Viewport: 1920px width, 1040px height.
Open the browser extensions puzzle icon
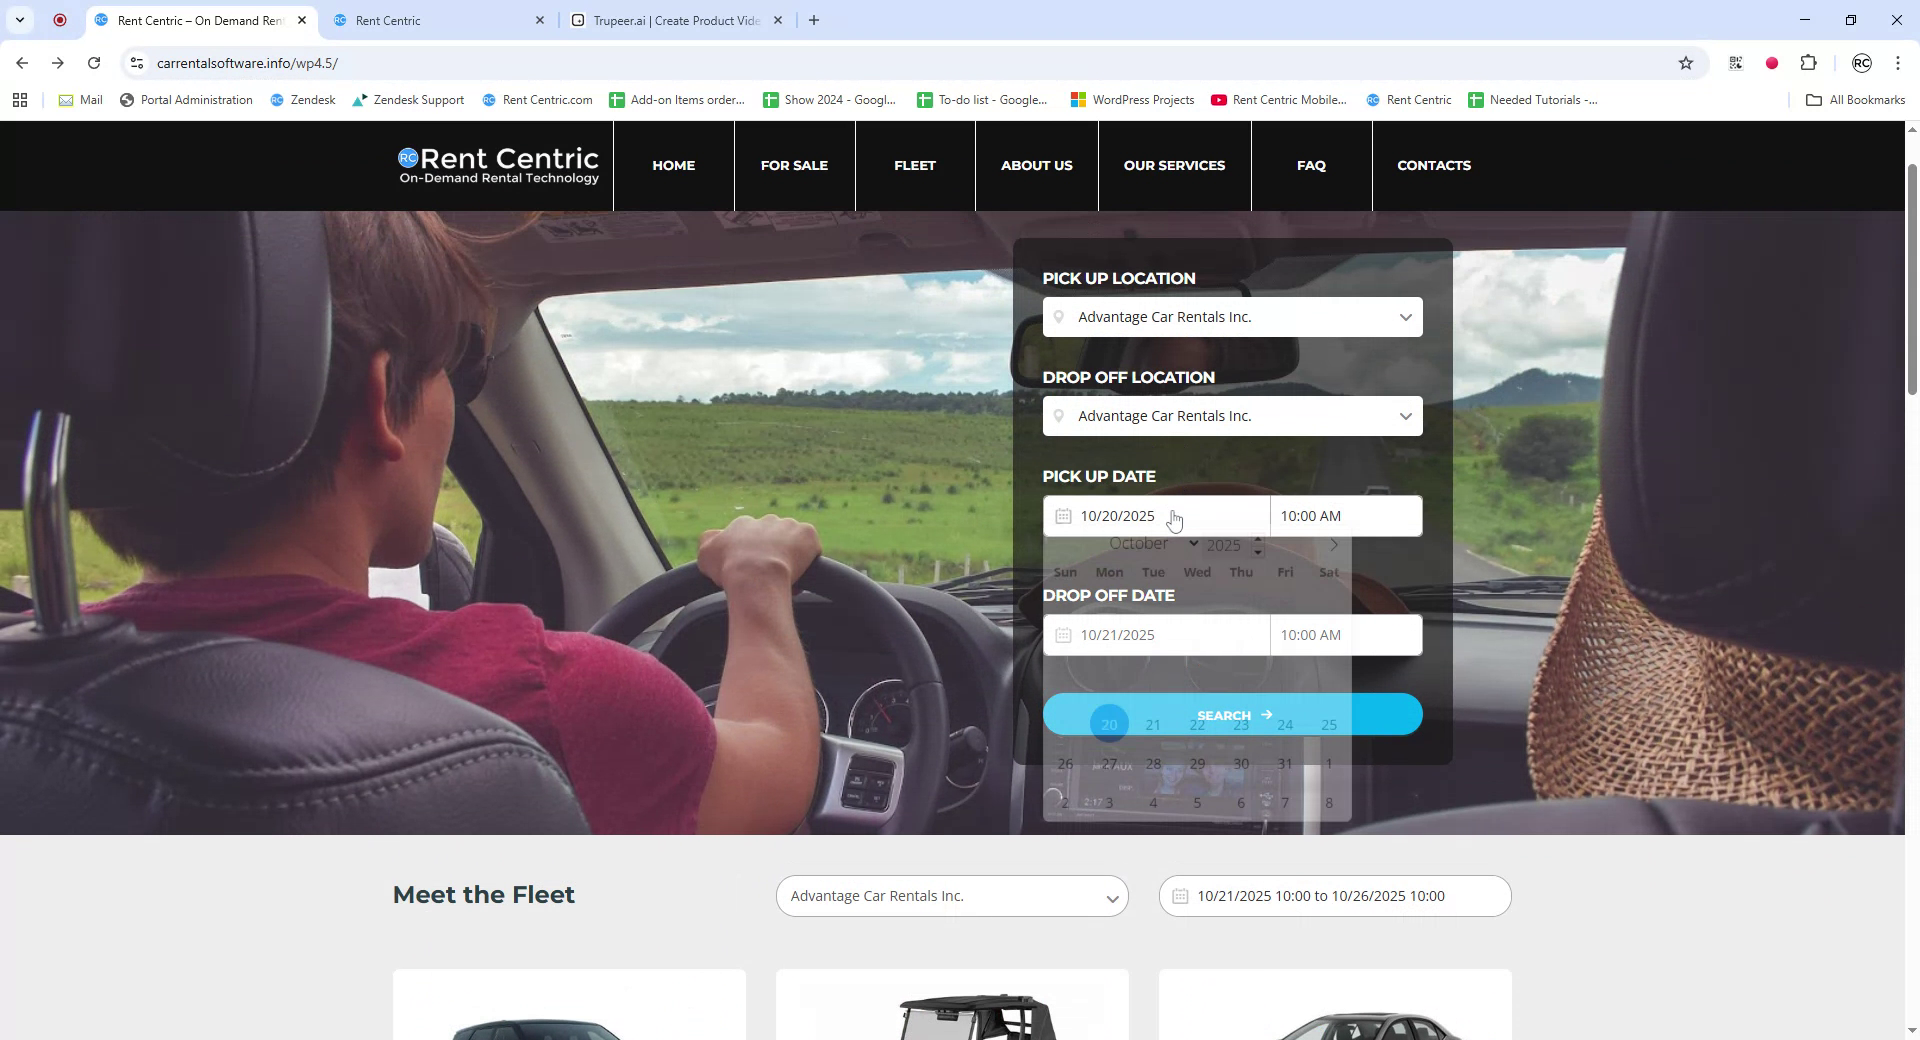(x=1809, y=63)
